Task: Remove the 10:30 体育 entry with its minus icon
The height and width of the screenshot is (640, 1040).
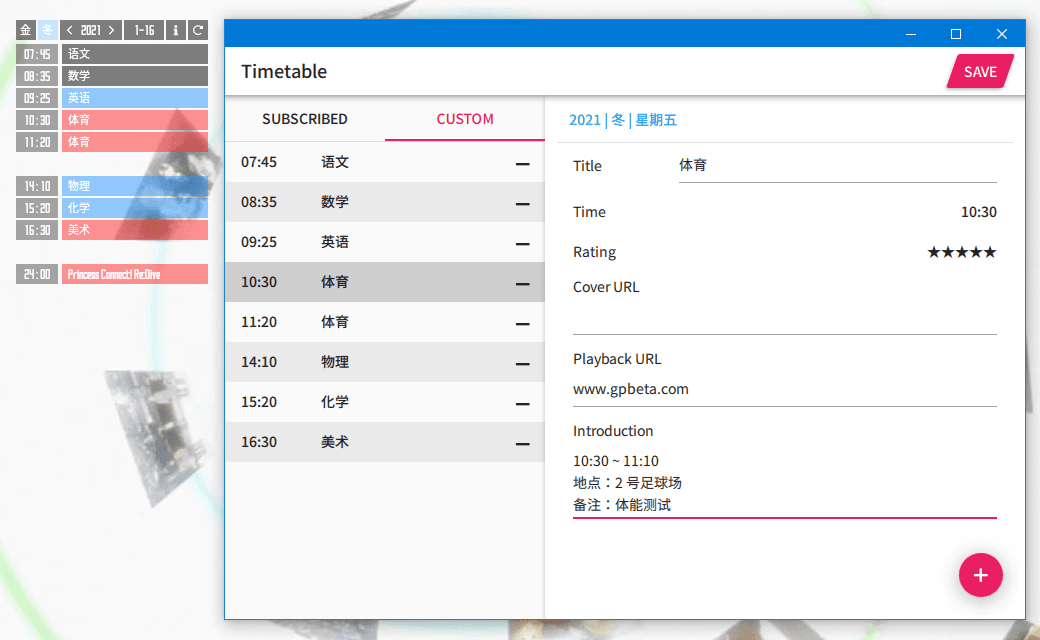Action: [x=523, y=283]
